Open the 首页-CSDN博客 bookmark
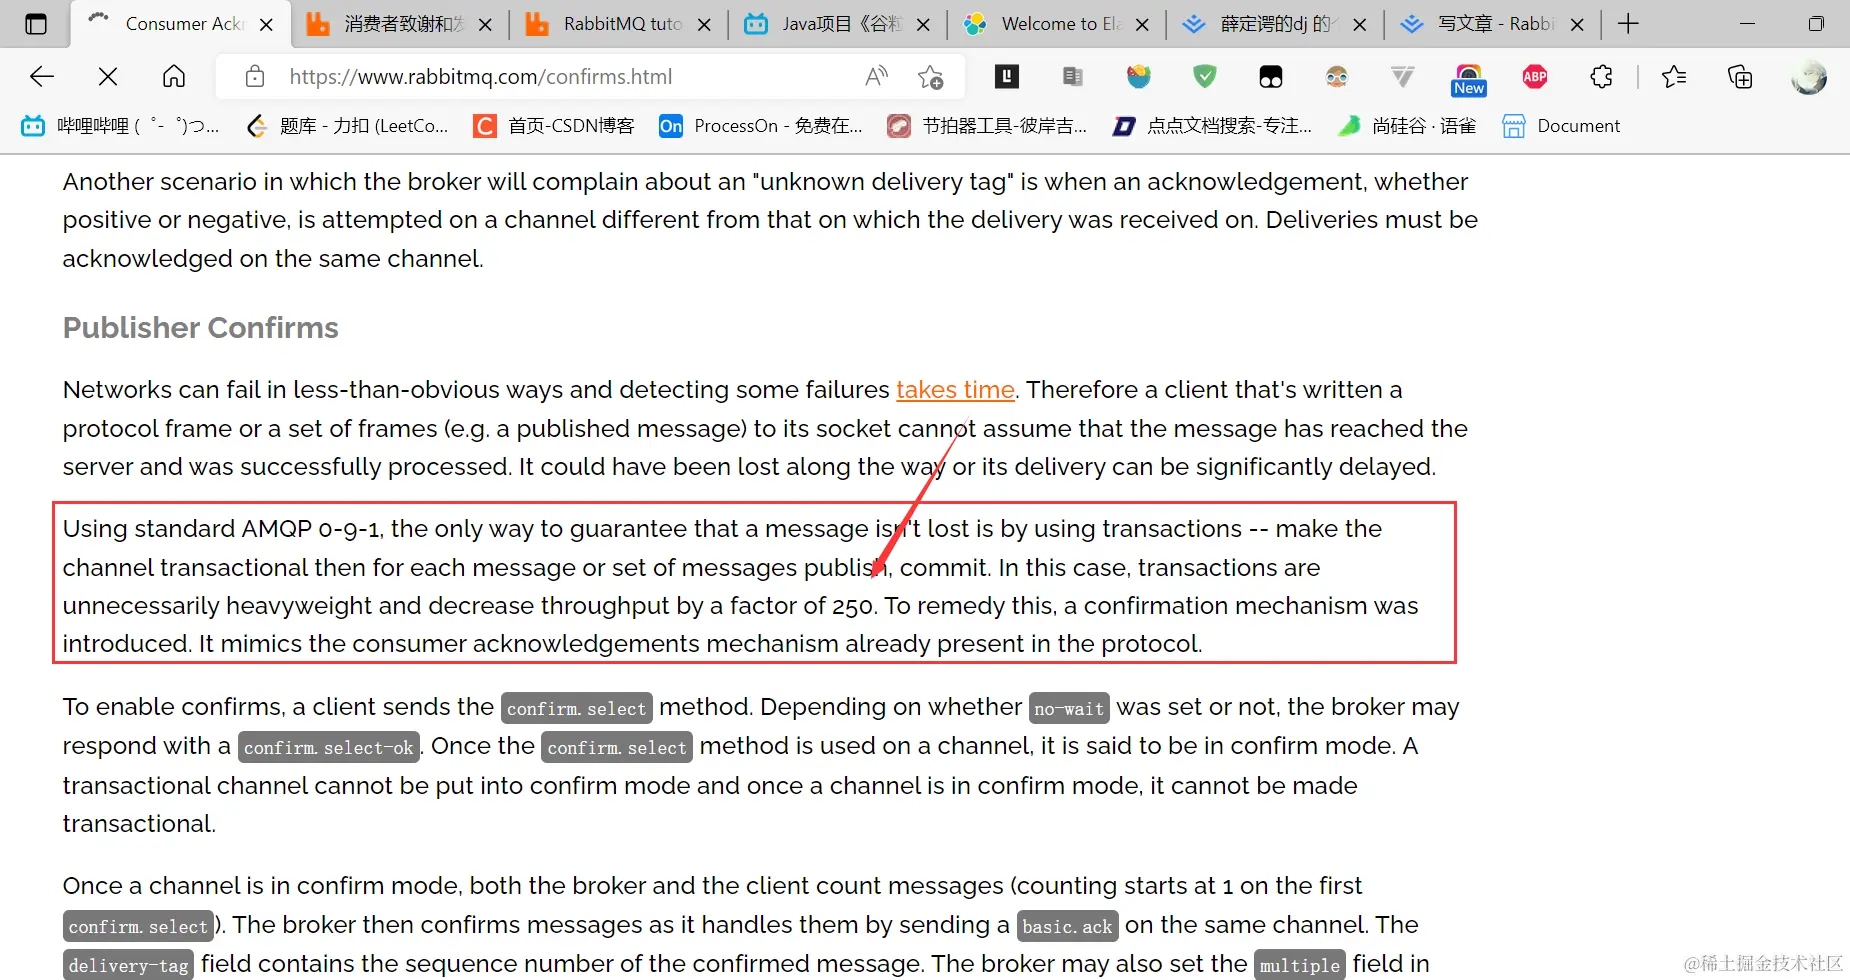Viewport: 1850px width, 980px height. coord(554,126)
